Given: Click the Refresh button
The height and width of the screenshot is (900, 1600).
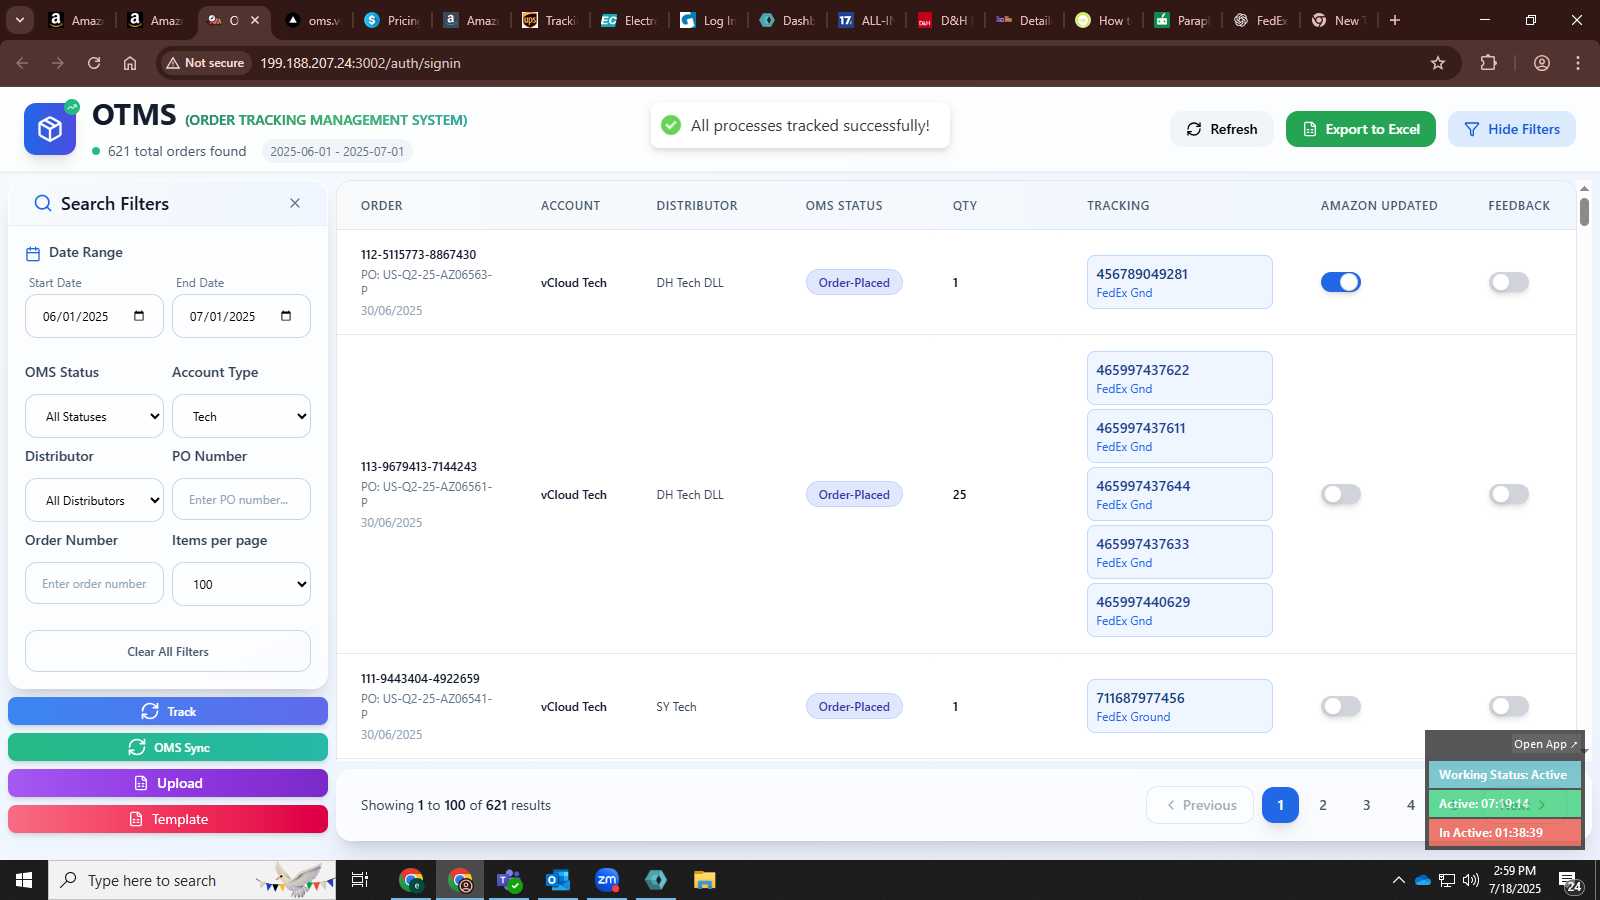Looking at the screenshot, I should coord(1222,129).
